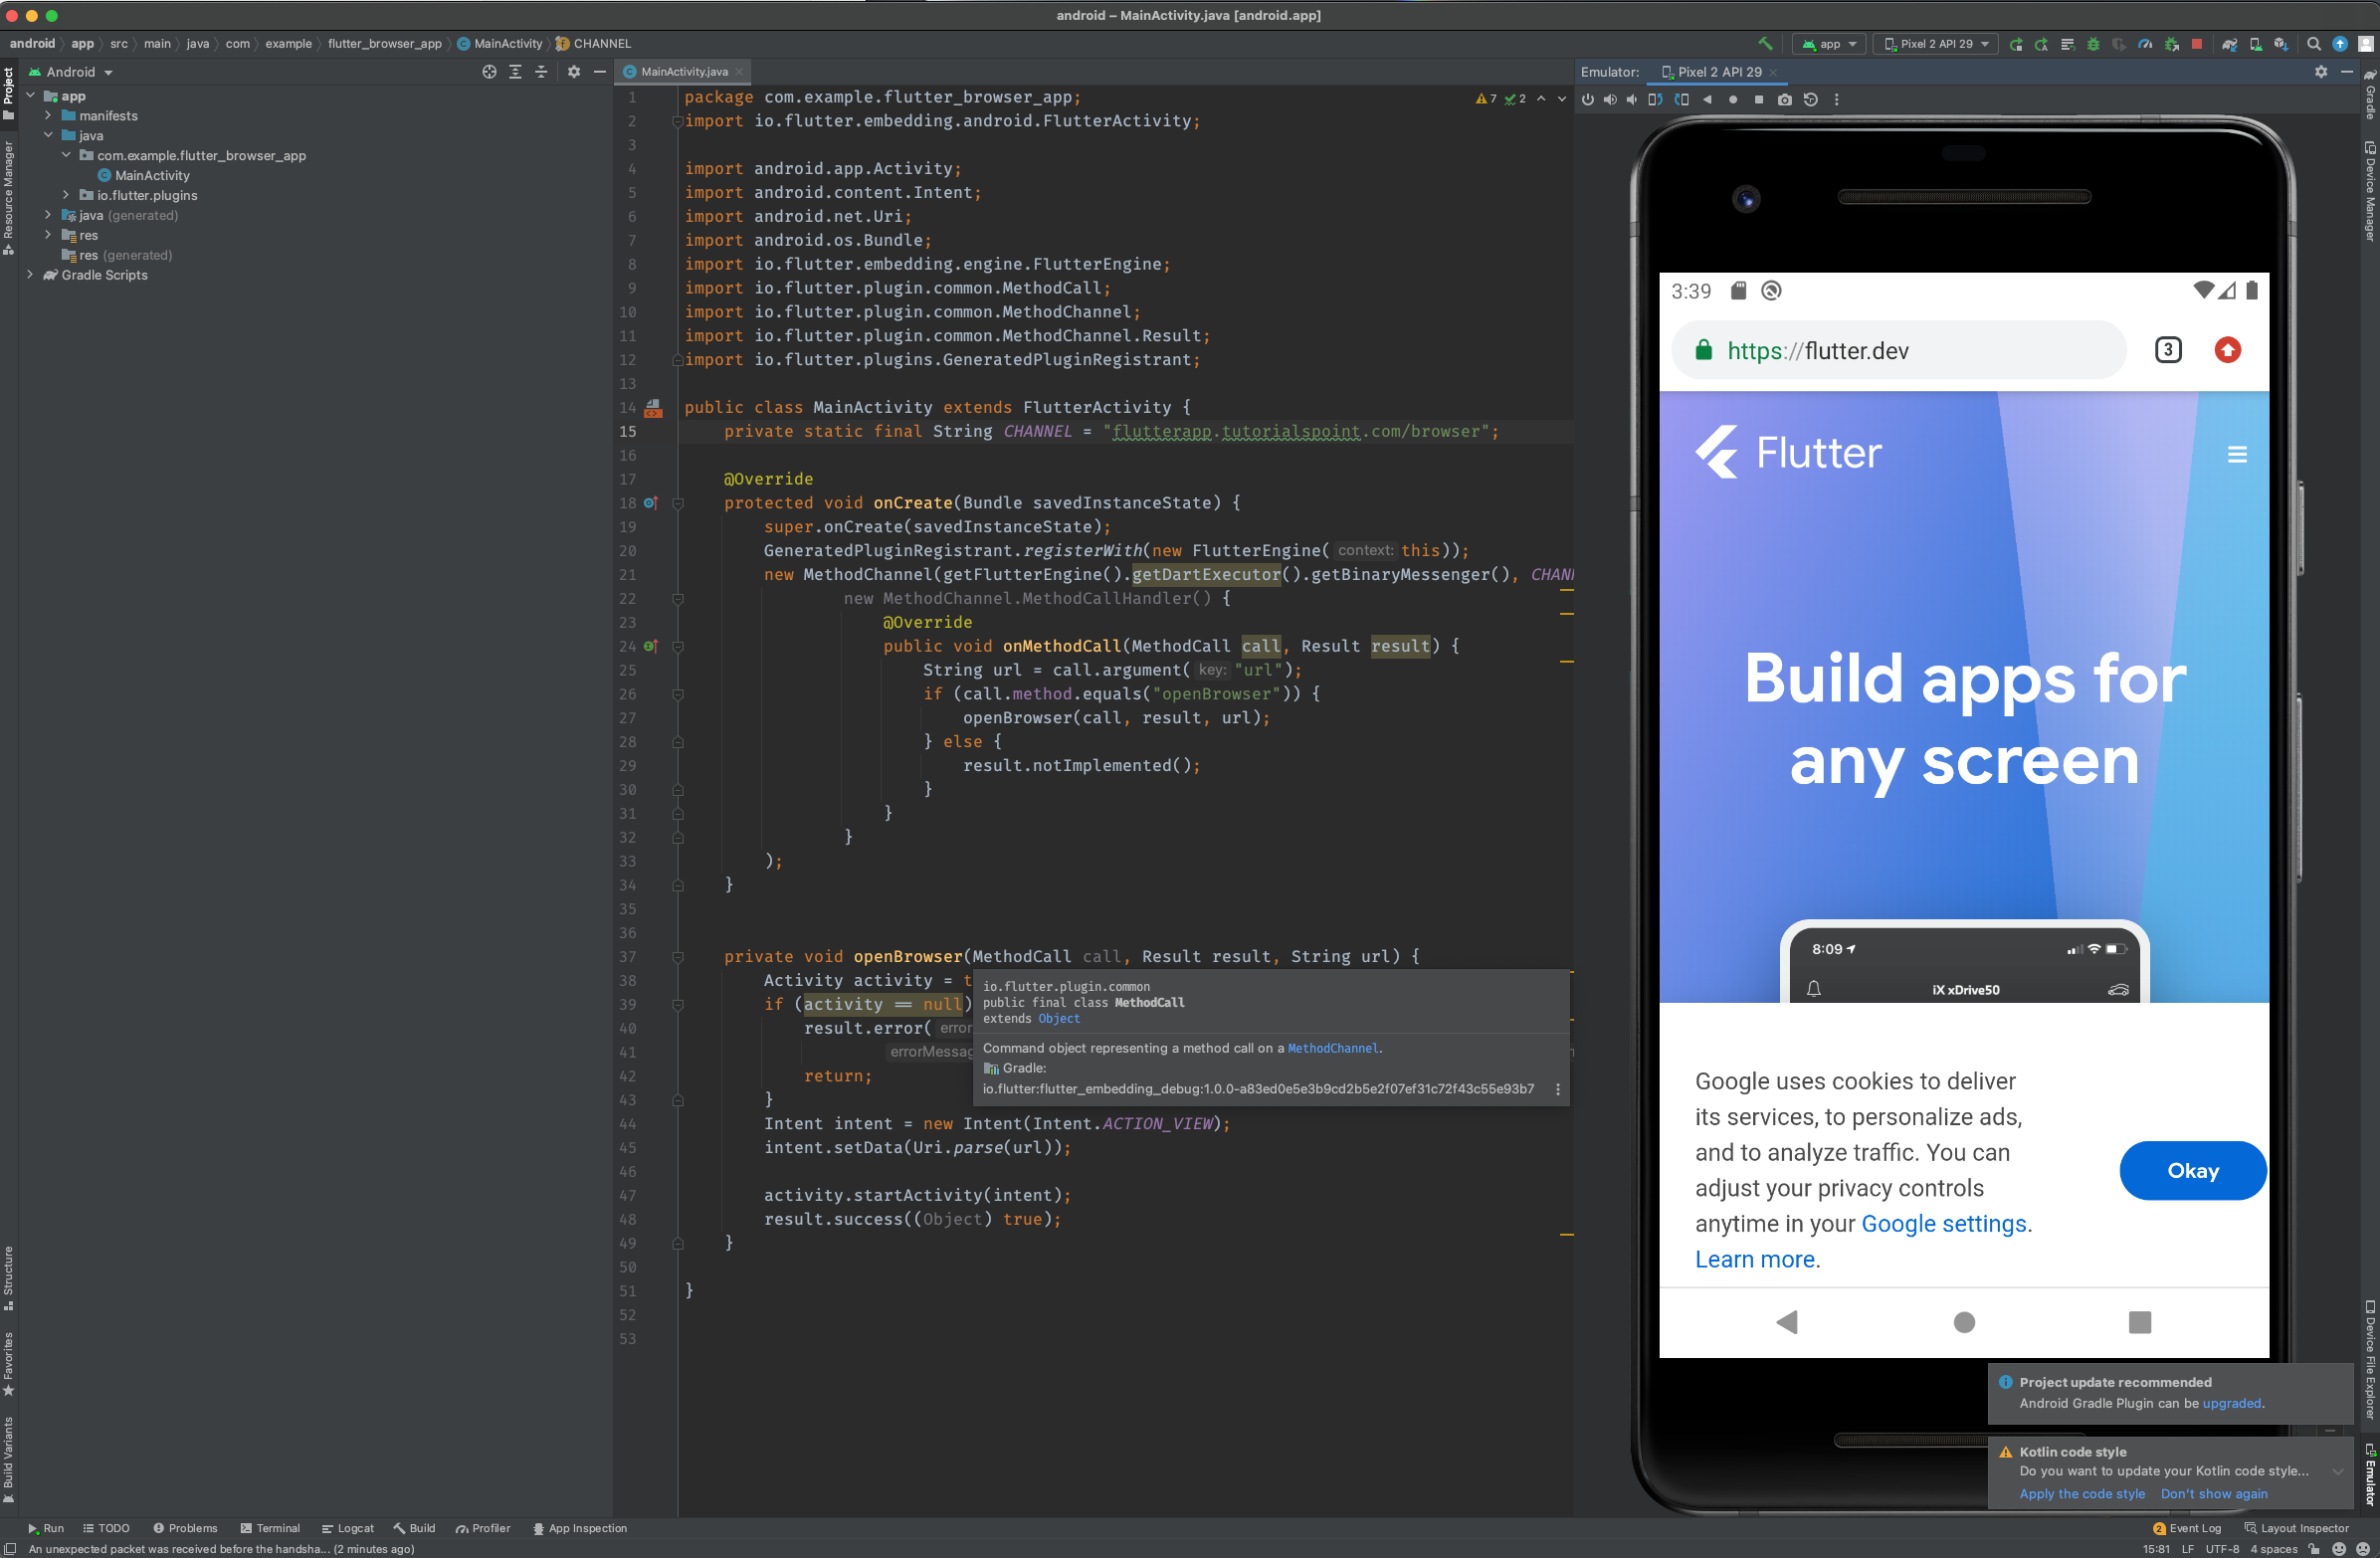Rotate emulator left icon
This screenshot has width=2380, height=1558.
pos(1655,99)
